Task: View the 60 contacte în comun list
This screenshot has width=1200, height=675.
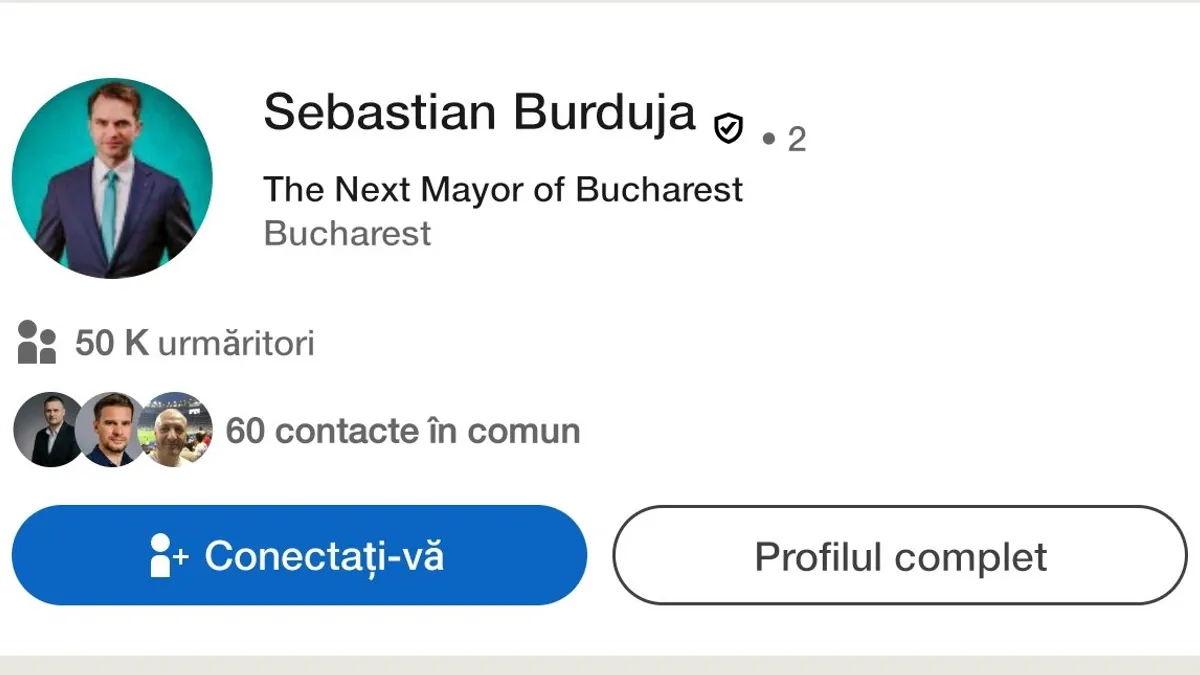Action: [403, 431]
